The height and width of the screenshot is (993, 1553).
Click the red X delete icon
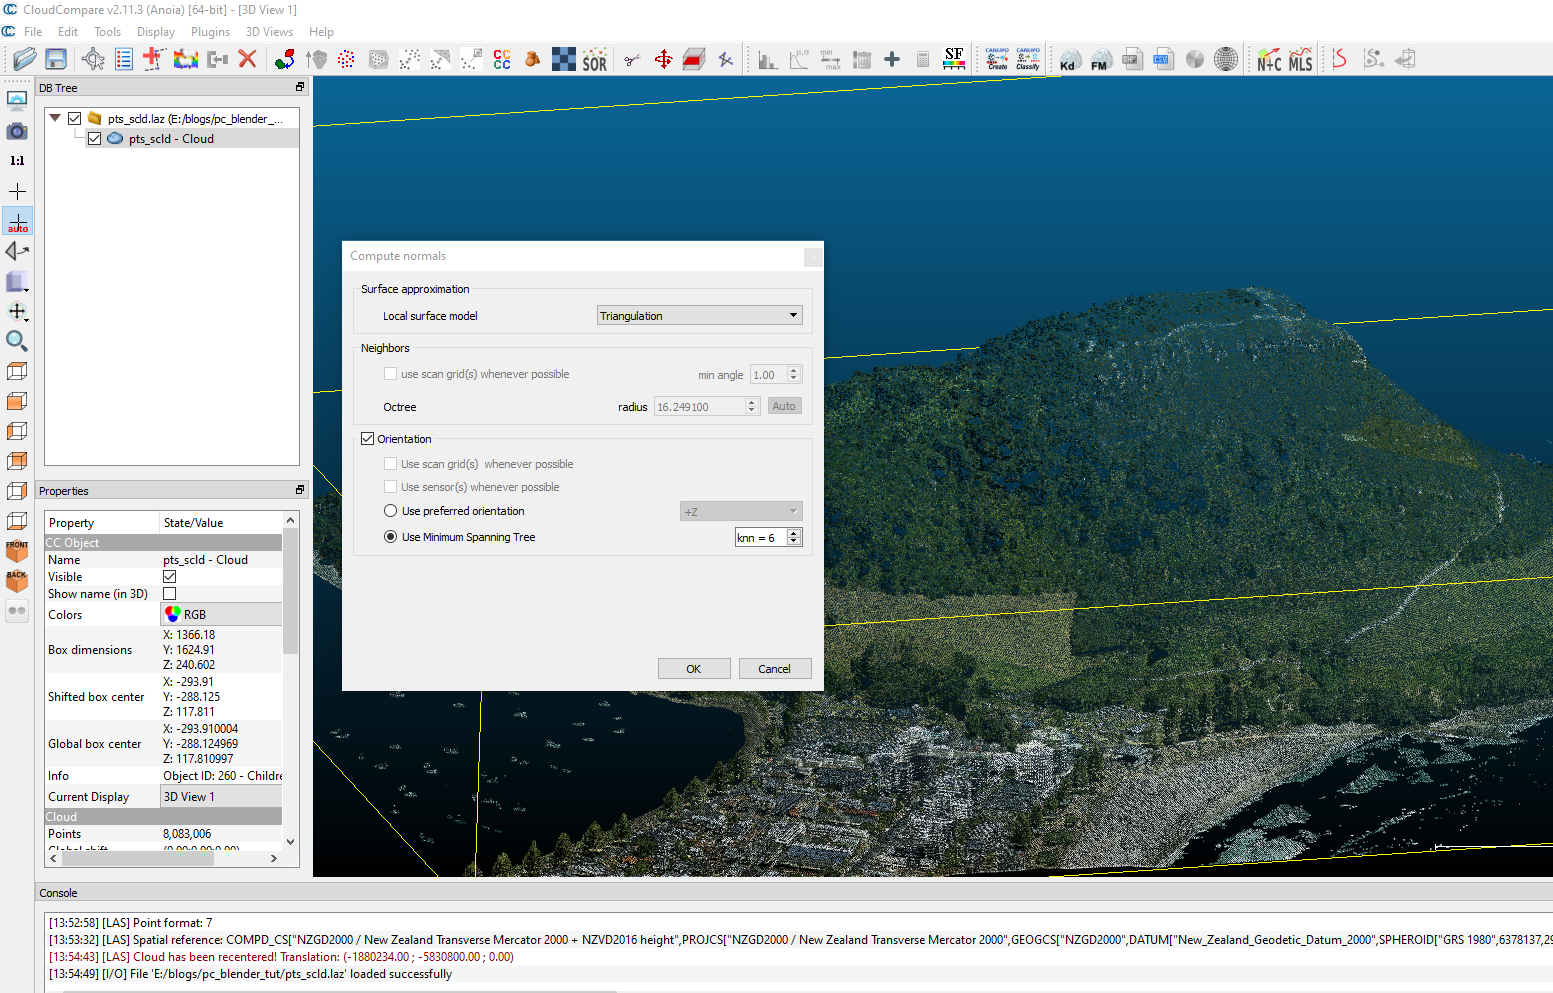click(x=247, y=59)
